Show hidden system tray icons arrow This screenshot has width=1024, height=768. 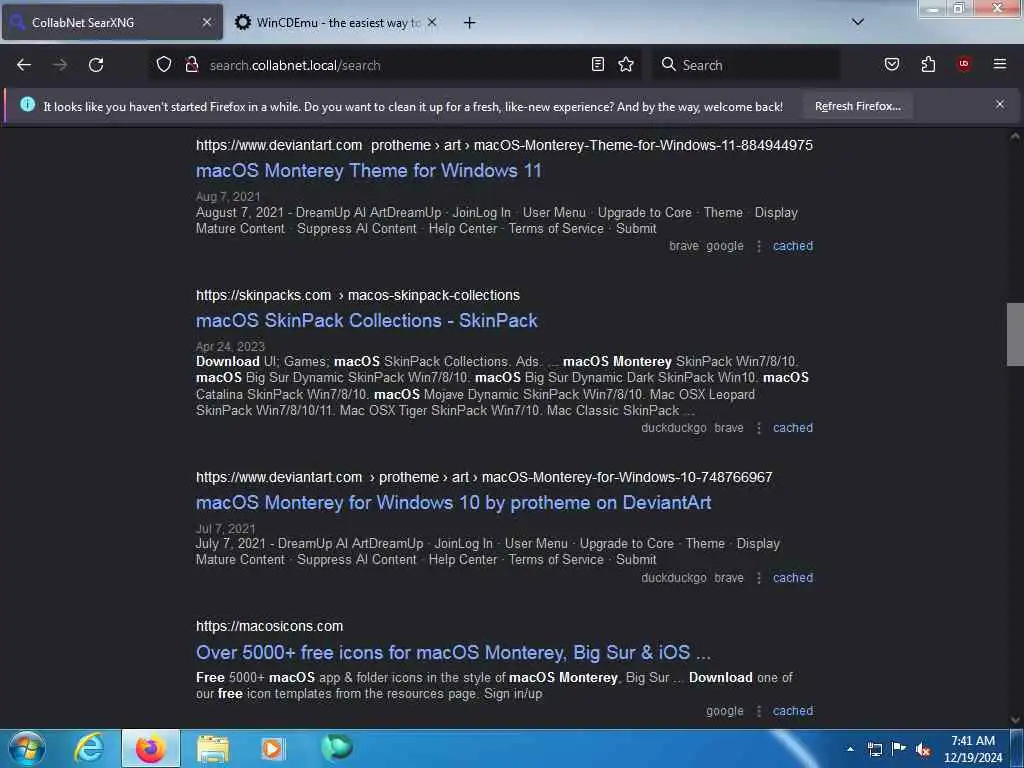point(850,749)
